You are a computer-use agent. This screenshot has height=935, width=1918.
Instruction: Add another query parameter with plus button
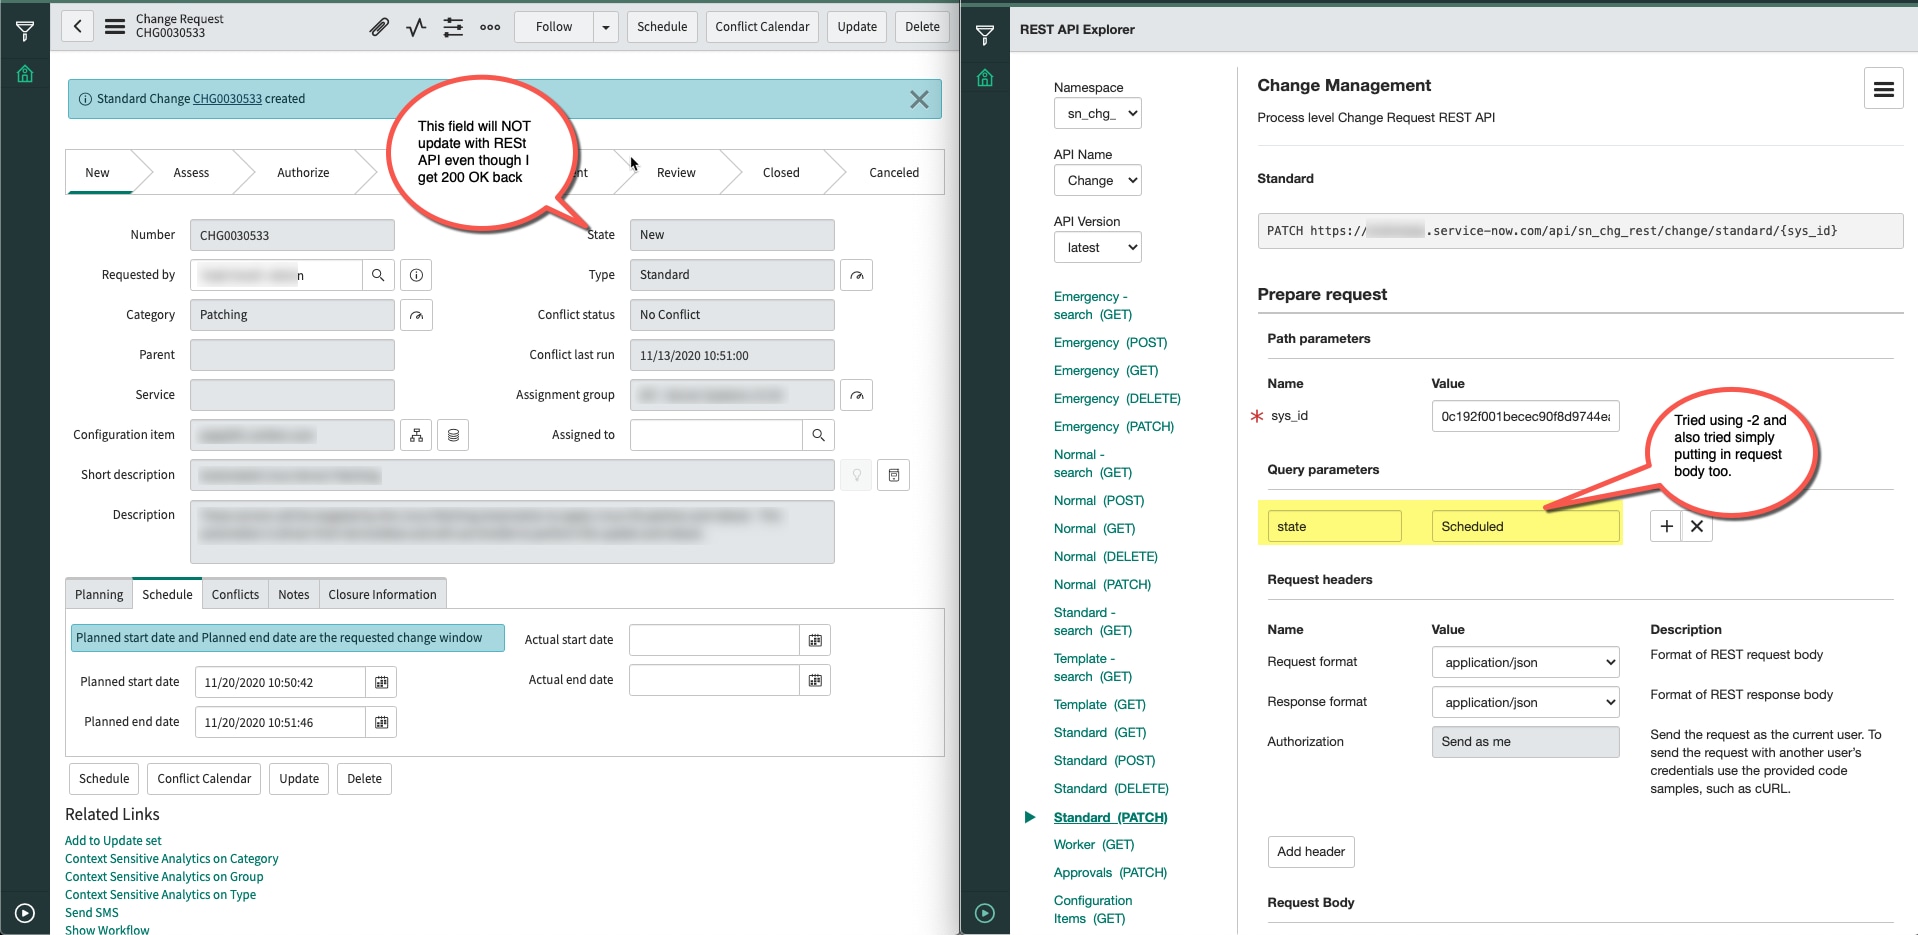click(x=1666, y=526)
